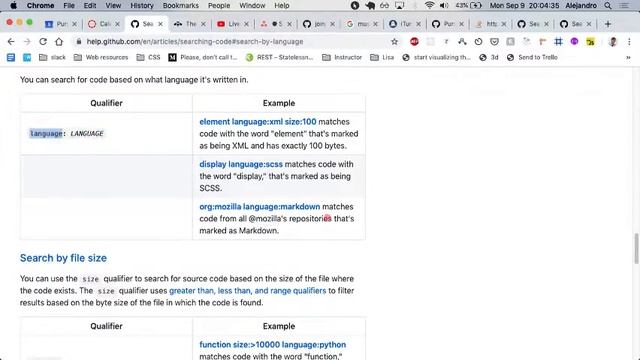Go back to the previous page
640x360 pixels.
click(11, 42)
